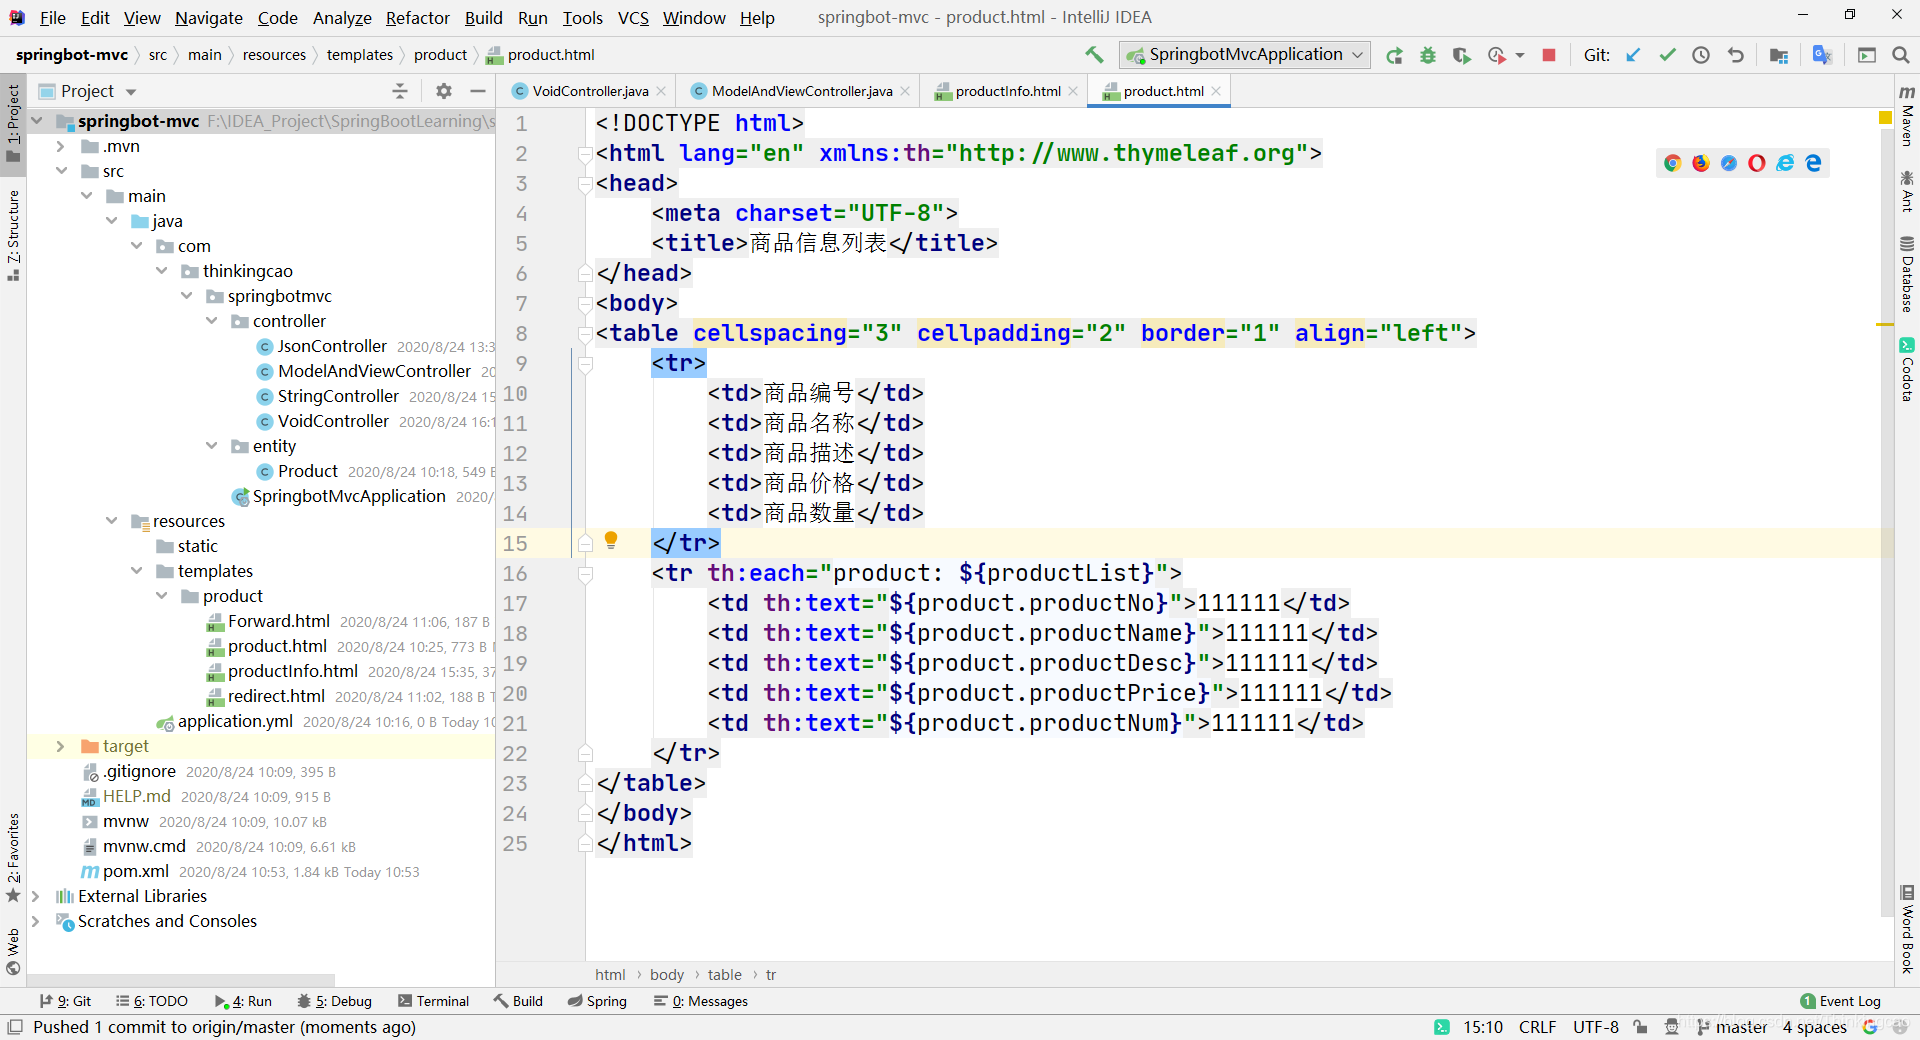Select Forward.html in project tree
The width and height of the screenshot is (1920, 1040).
[278, 621]
